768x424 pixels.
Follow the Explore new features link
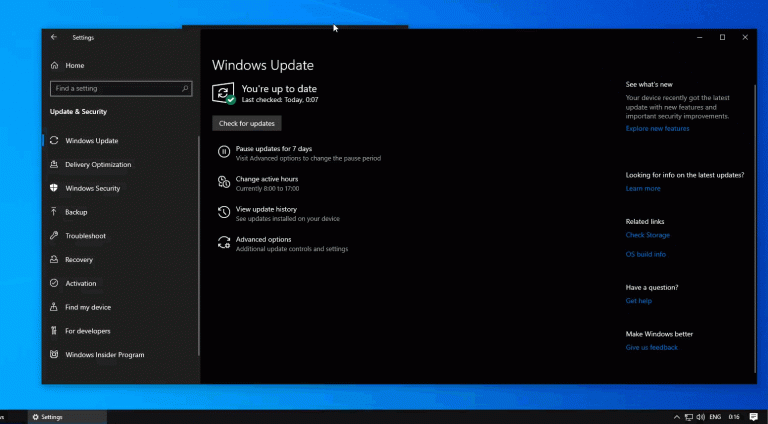[x=657, y=128]
